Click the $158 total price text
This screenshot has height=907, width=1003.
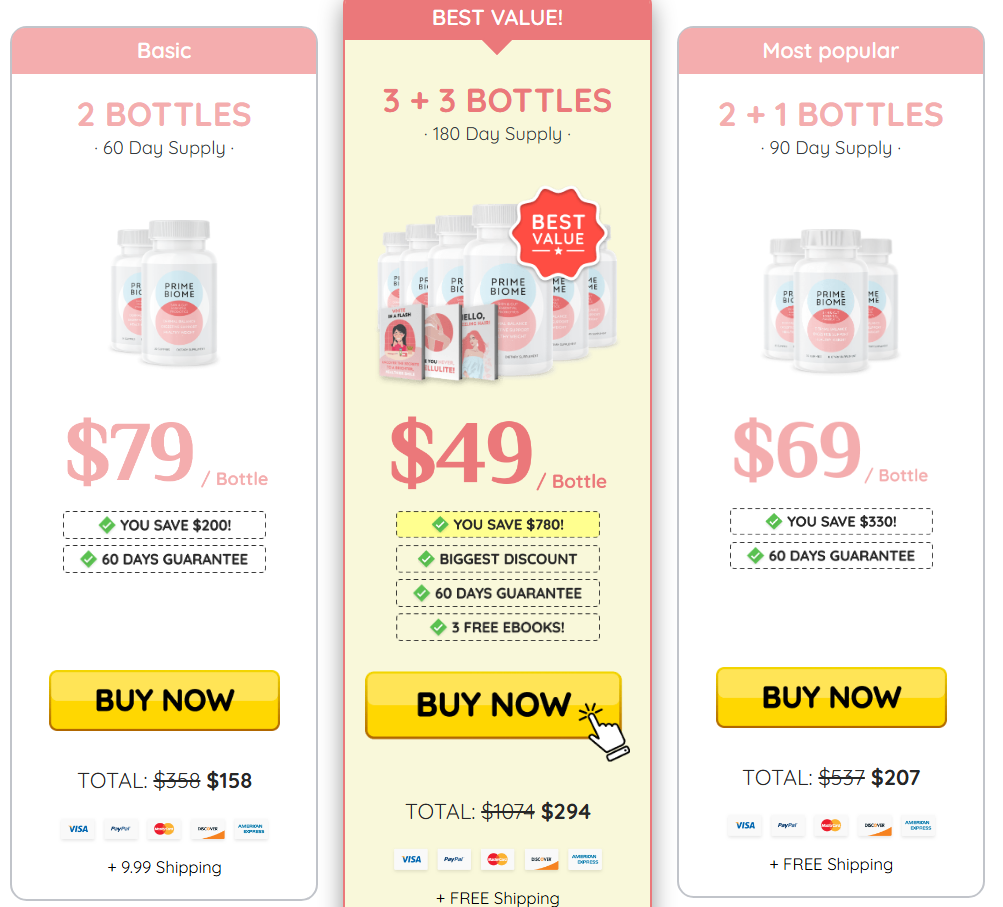pos(229,780)
